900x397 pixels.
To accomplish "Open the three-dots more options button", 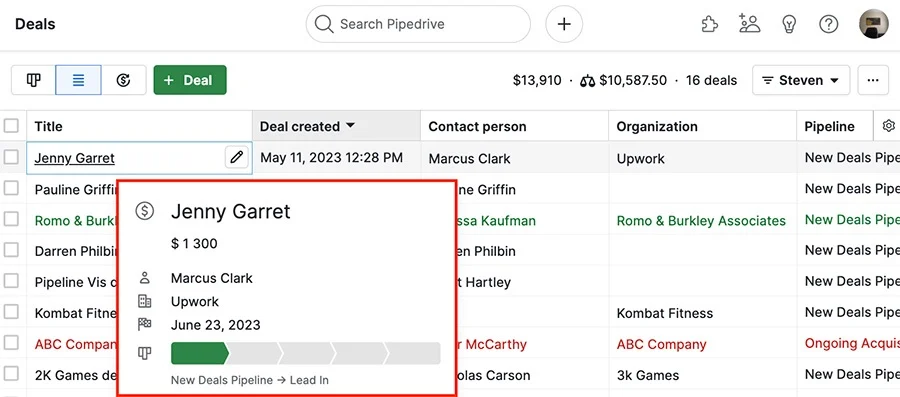I will tap(873, 80).
